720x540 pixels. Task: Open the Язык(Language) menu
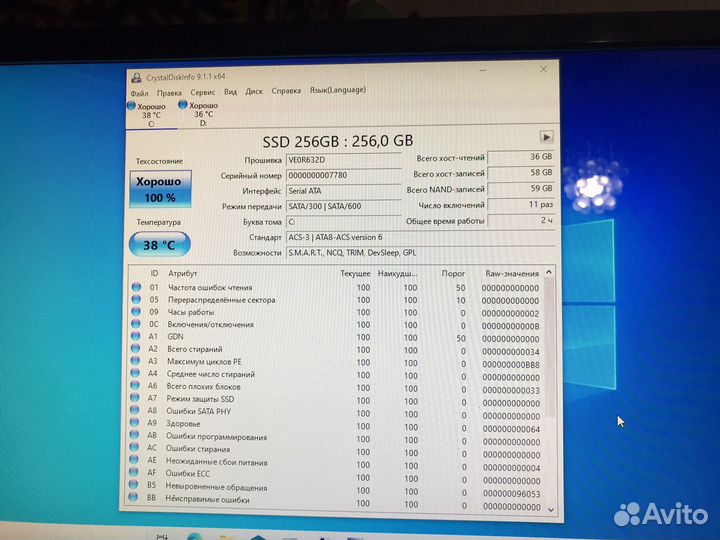(x=337, y=90)
